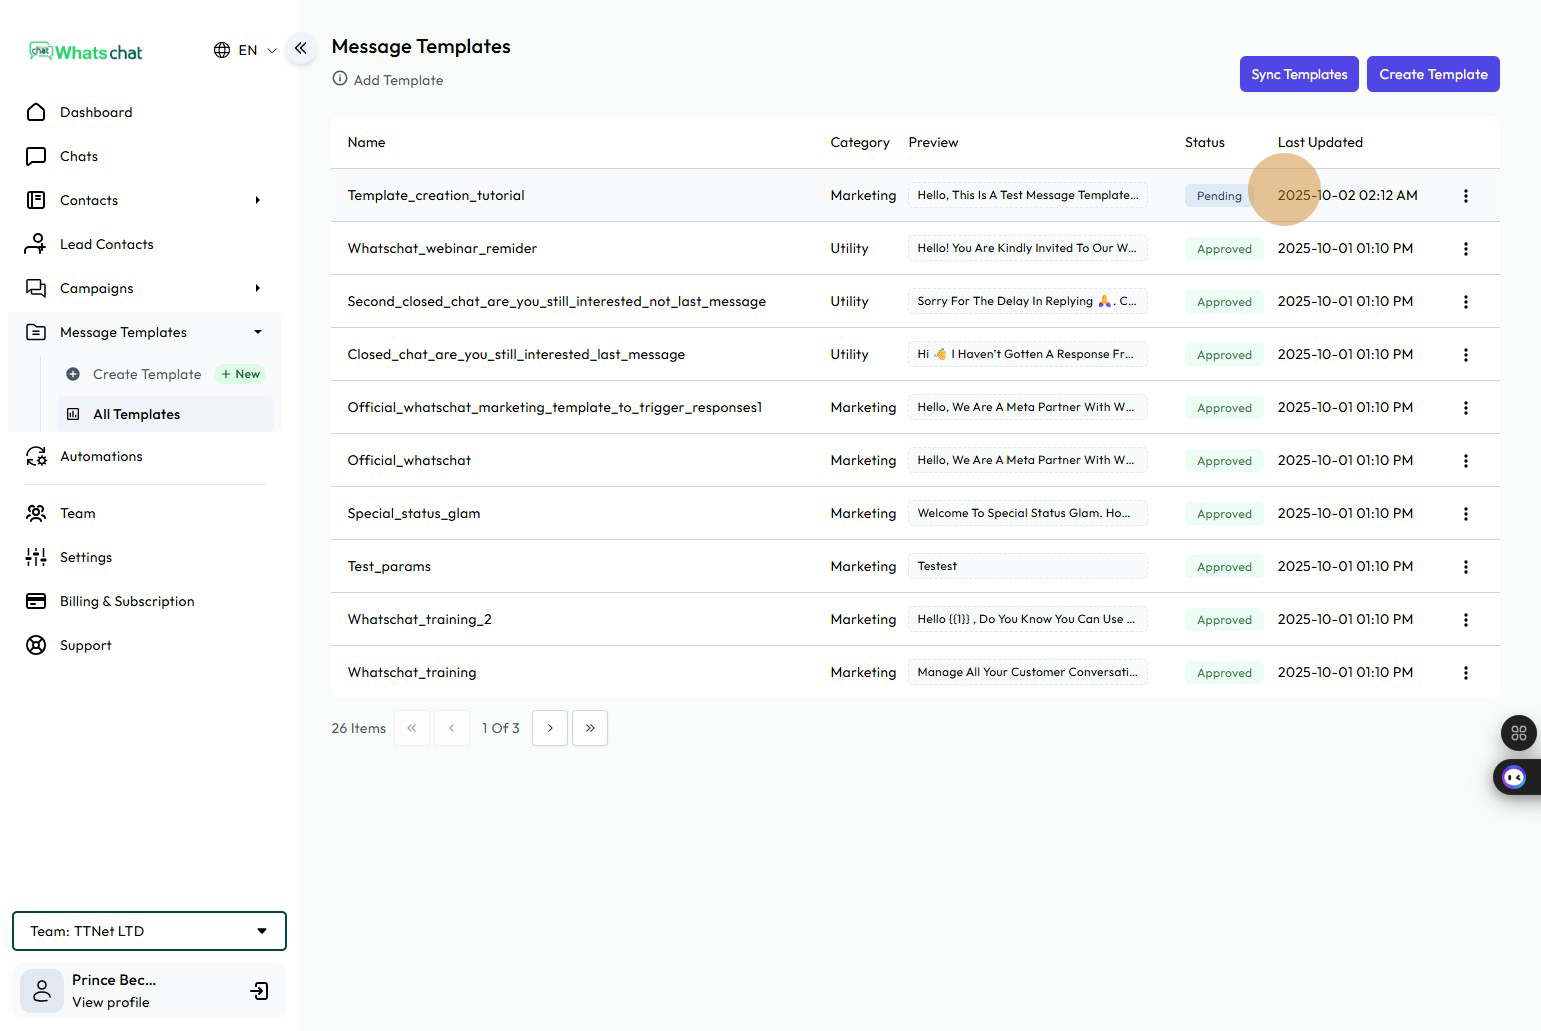1541x1031 pixels.
Task: Collapse the Message Templates menu
Action: click(257, 332)
